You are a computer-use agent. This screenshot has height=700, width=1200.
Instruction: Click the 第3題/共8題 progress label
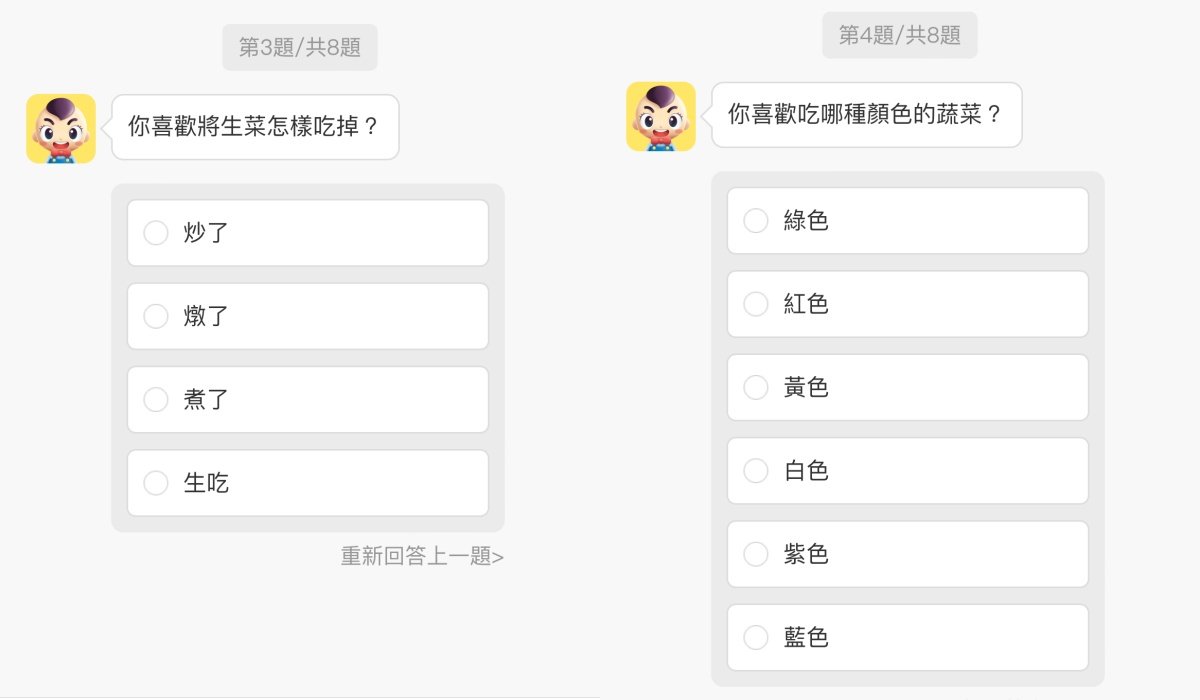300,46
